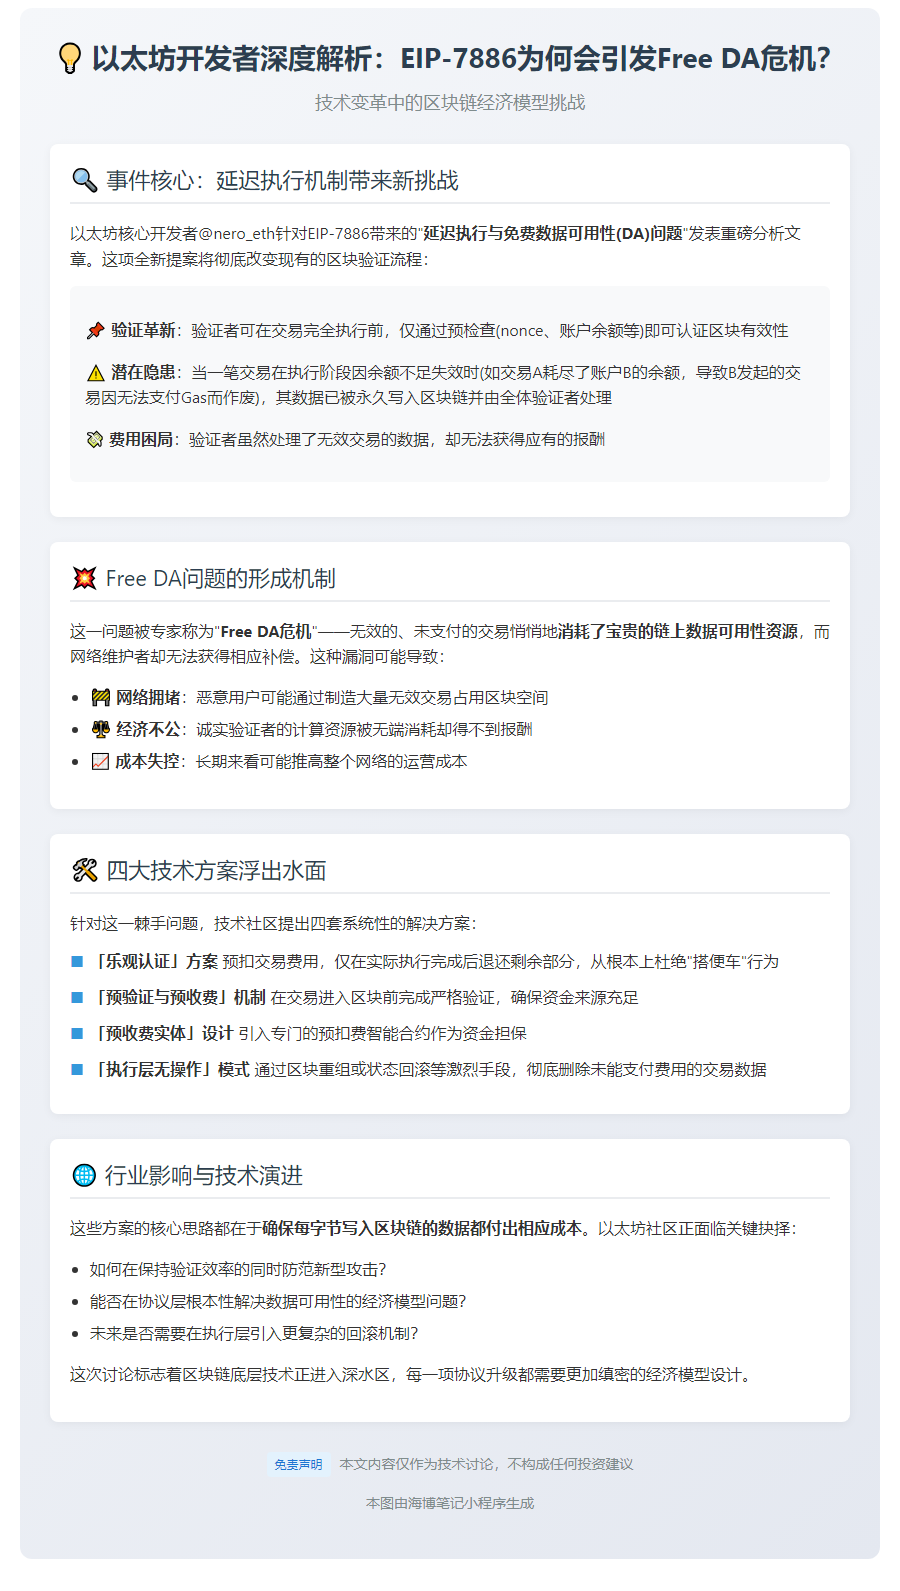
Task: Click the question 能否在协议层根本性解决数据可用性的经济模型问题？
Action: click(x=278, y=1301)
